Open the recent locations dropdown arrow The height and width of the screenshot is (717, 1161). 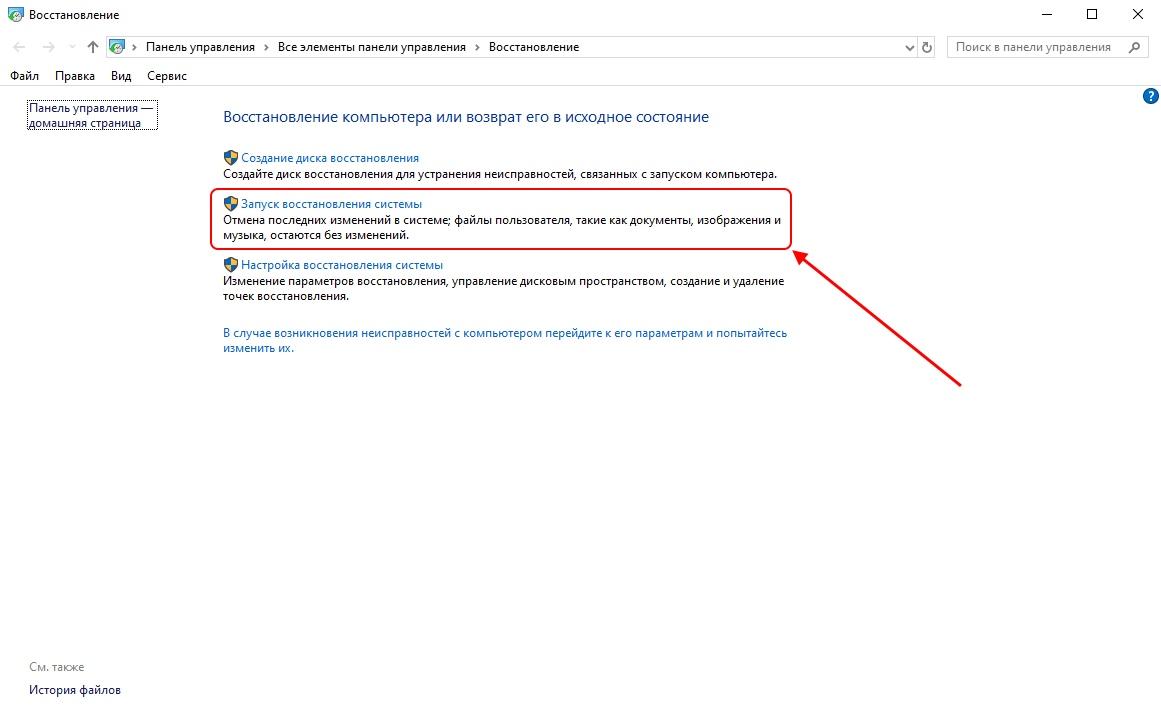point(72,47)
